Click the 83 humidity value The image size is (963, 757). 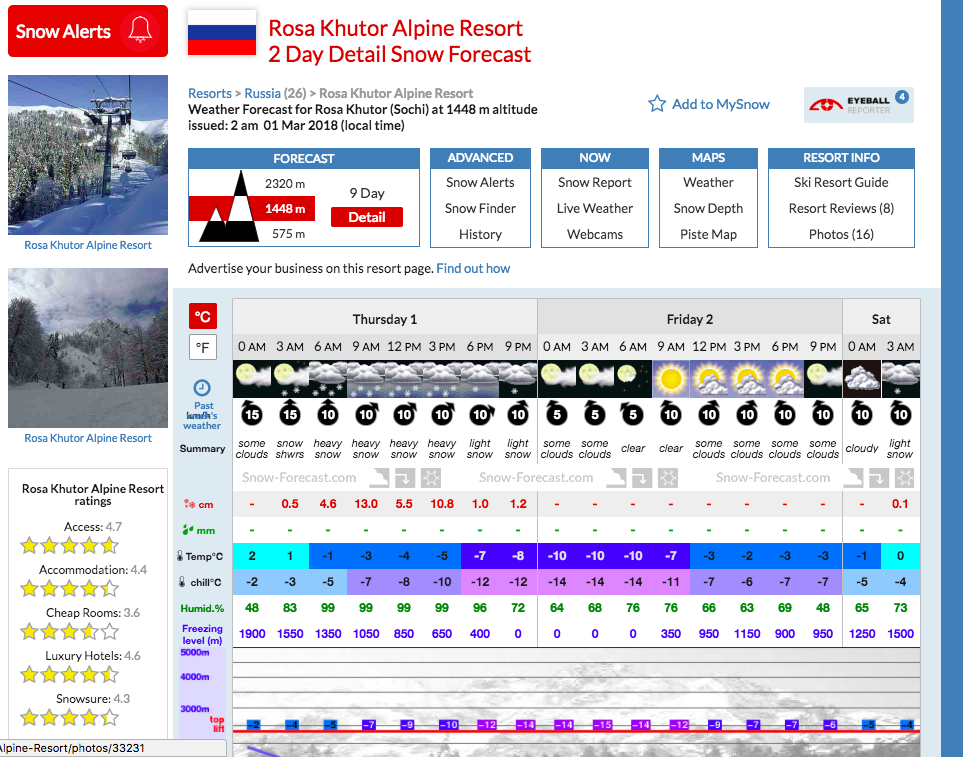[x=290, y=608]
